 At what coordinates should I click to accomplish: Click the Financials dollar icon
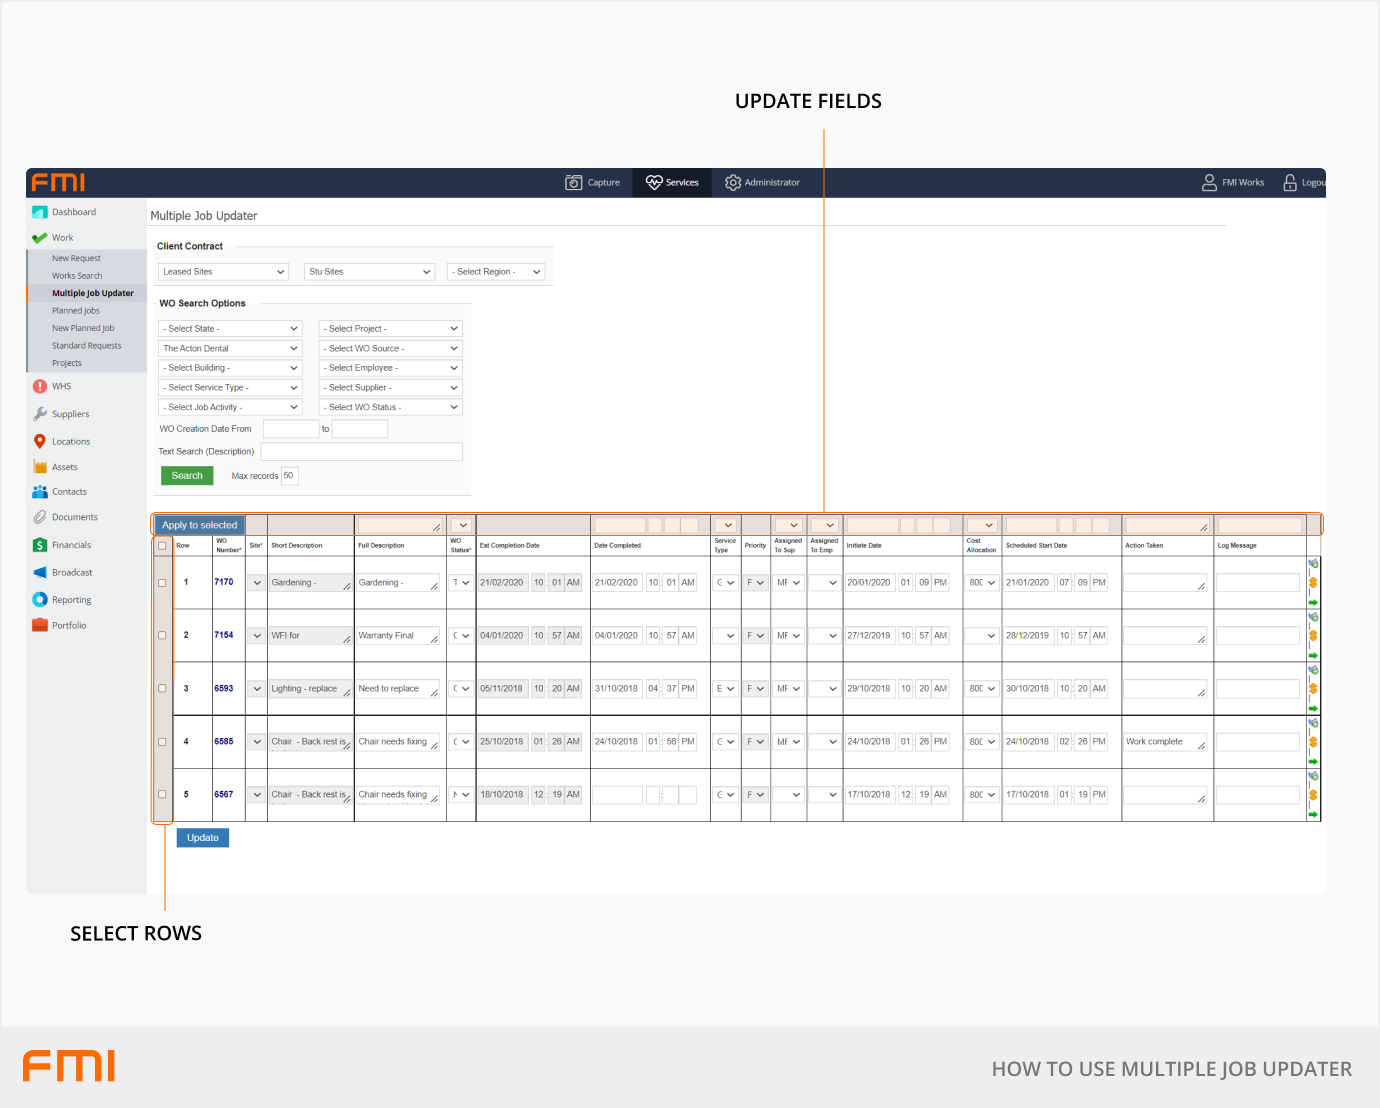tap(40, 545)
